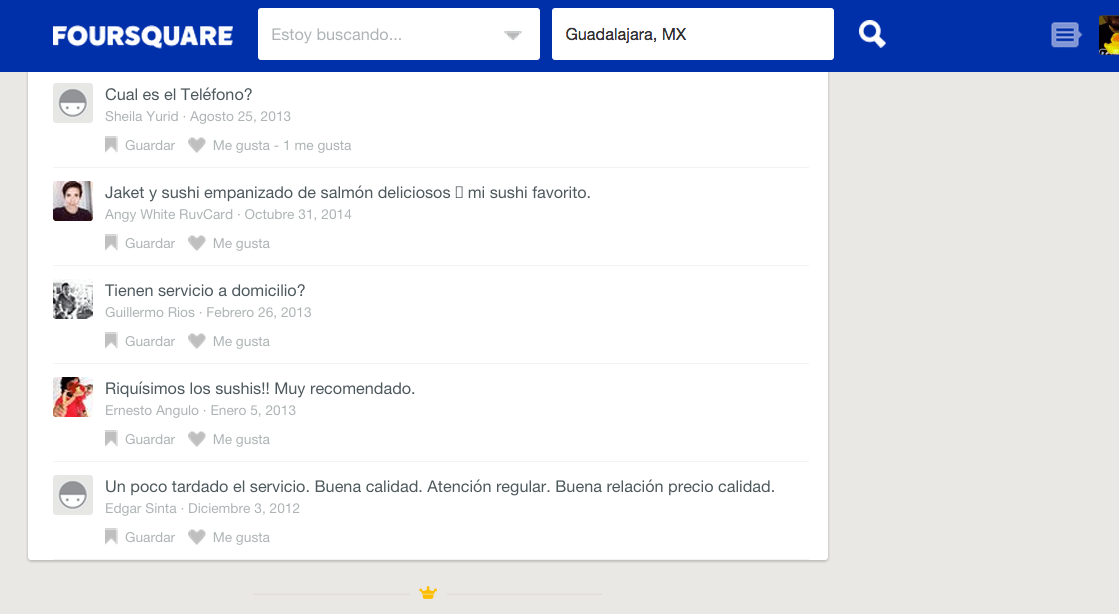Click the Foursquare logo

click(142, 36)
